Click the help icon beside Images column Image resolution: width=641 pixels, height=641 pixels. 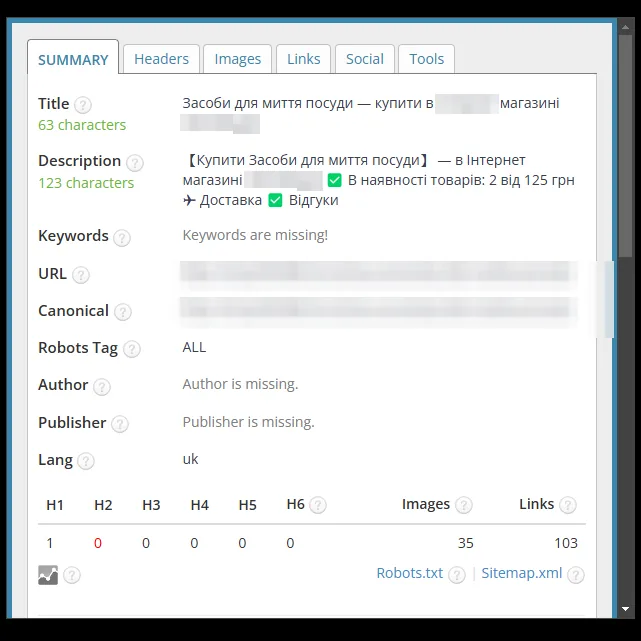click(x=464, y=505)
